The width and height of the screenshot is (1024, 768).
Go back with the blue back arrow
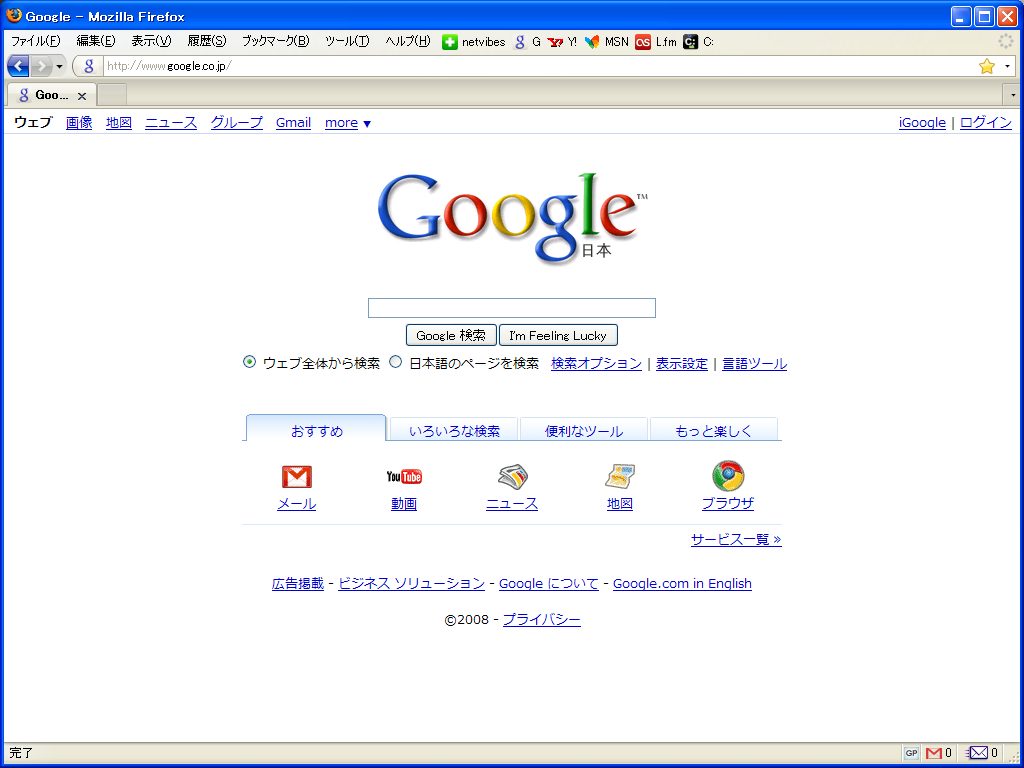coord(18,66)
